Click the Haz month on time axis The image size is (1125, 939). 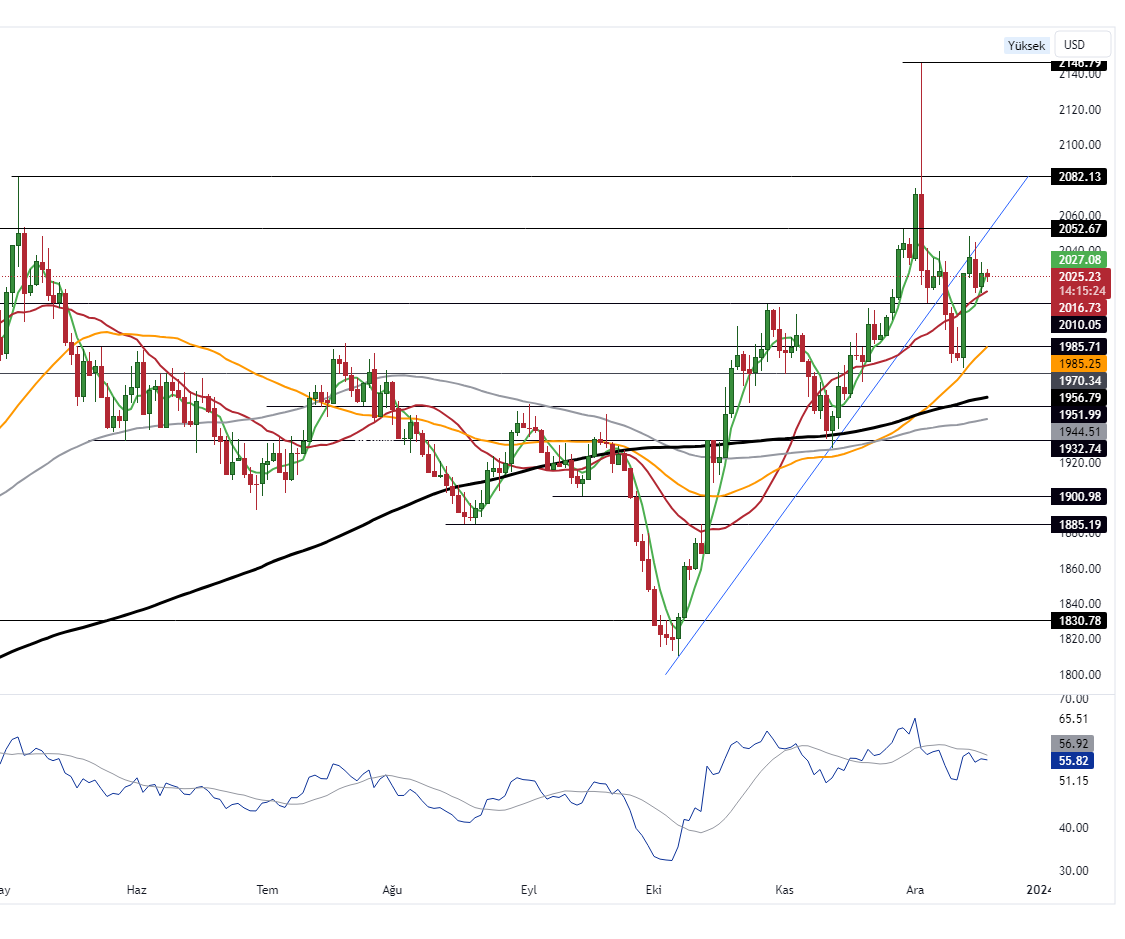[x=137, y=889]
